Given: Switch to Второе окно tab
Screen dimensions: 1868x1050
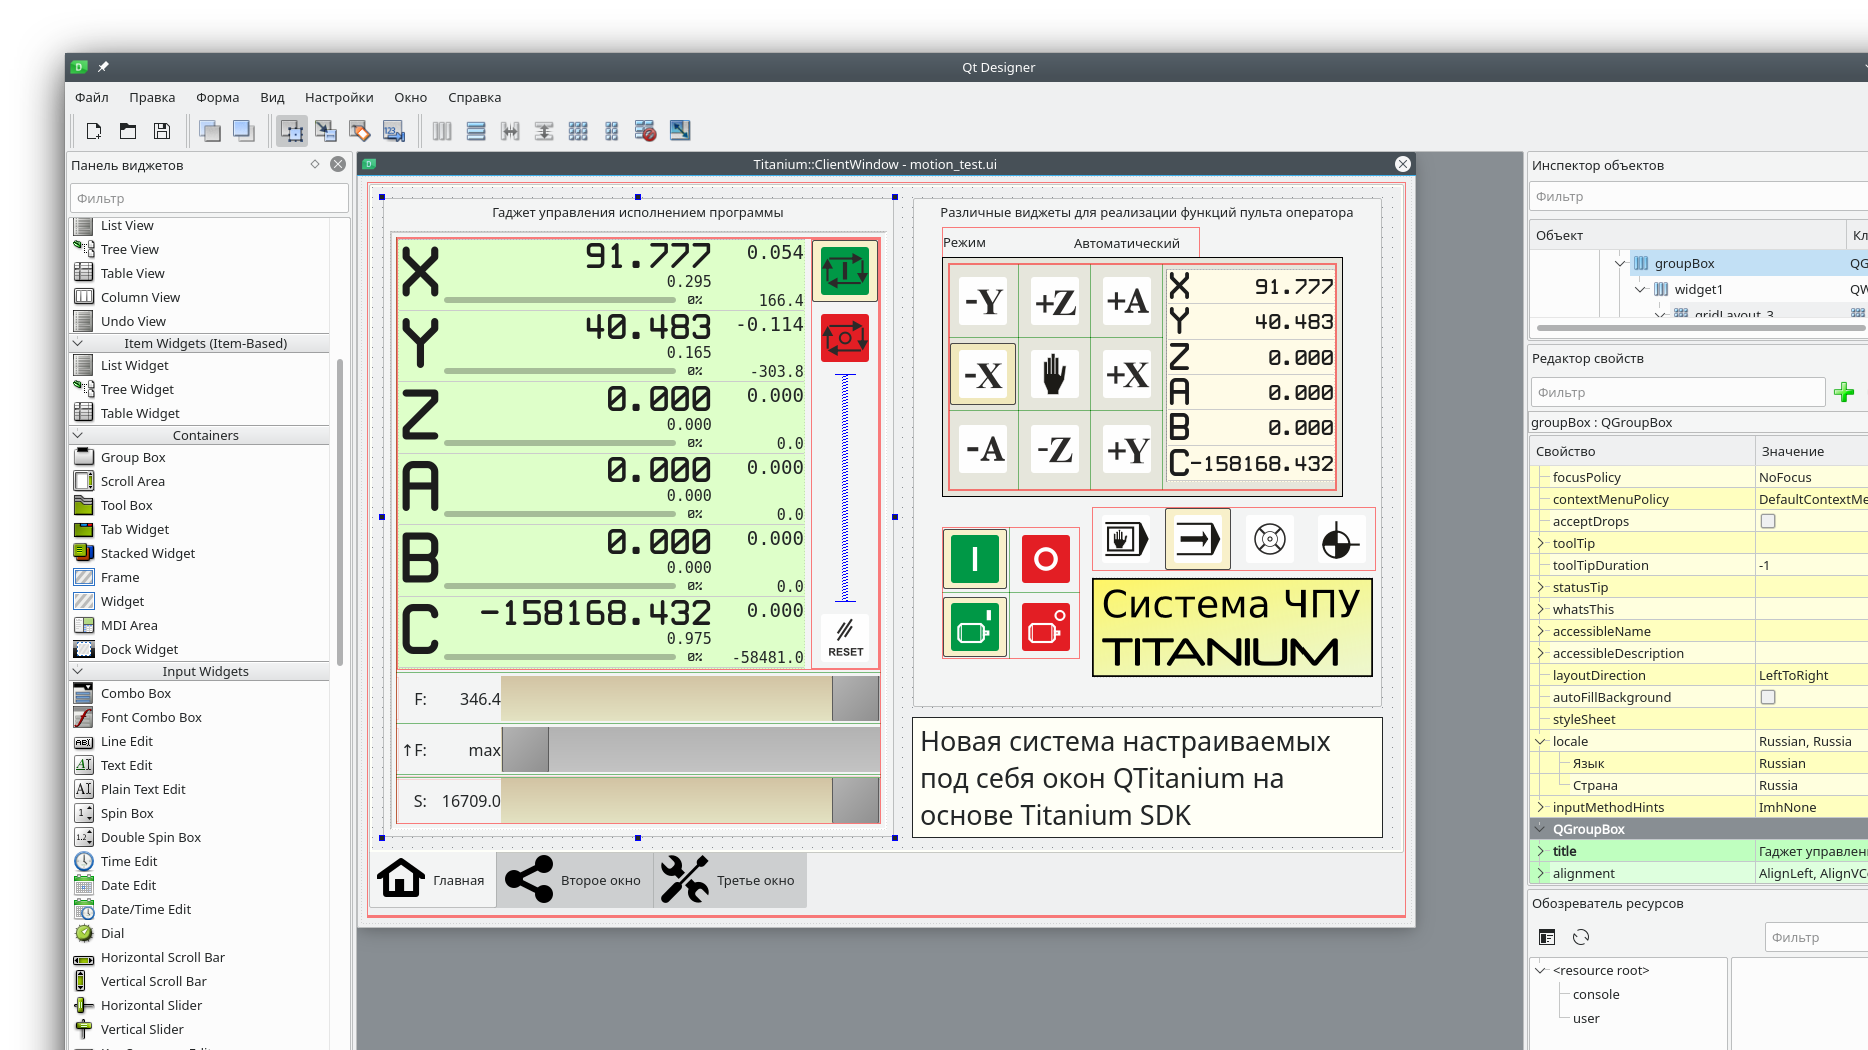Looking at the screenshot, I should click(x=574, y=880).
